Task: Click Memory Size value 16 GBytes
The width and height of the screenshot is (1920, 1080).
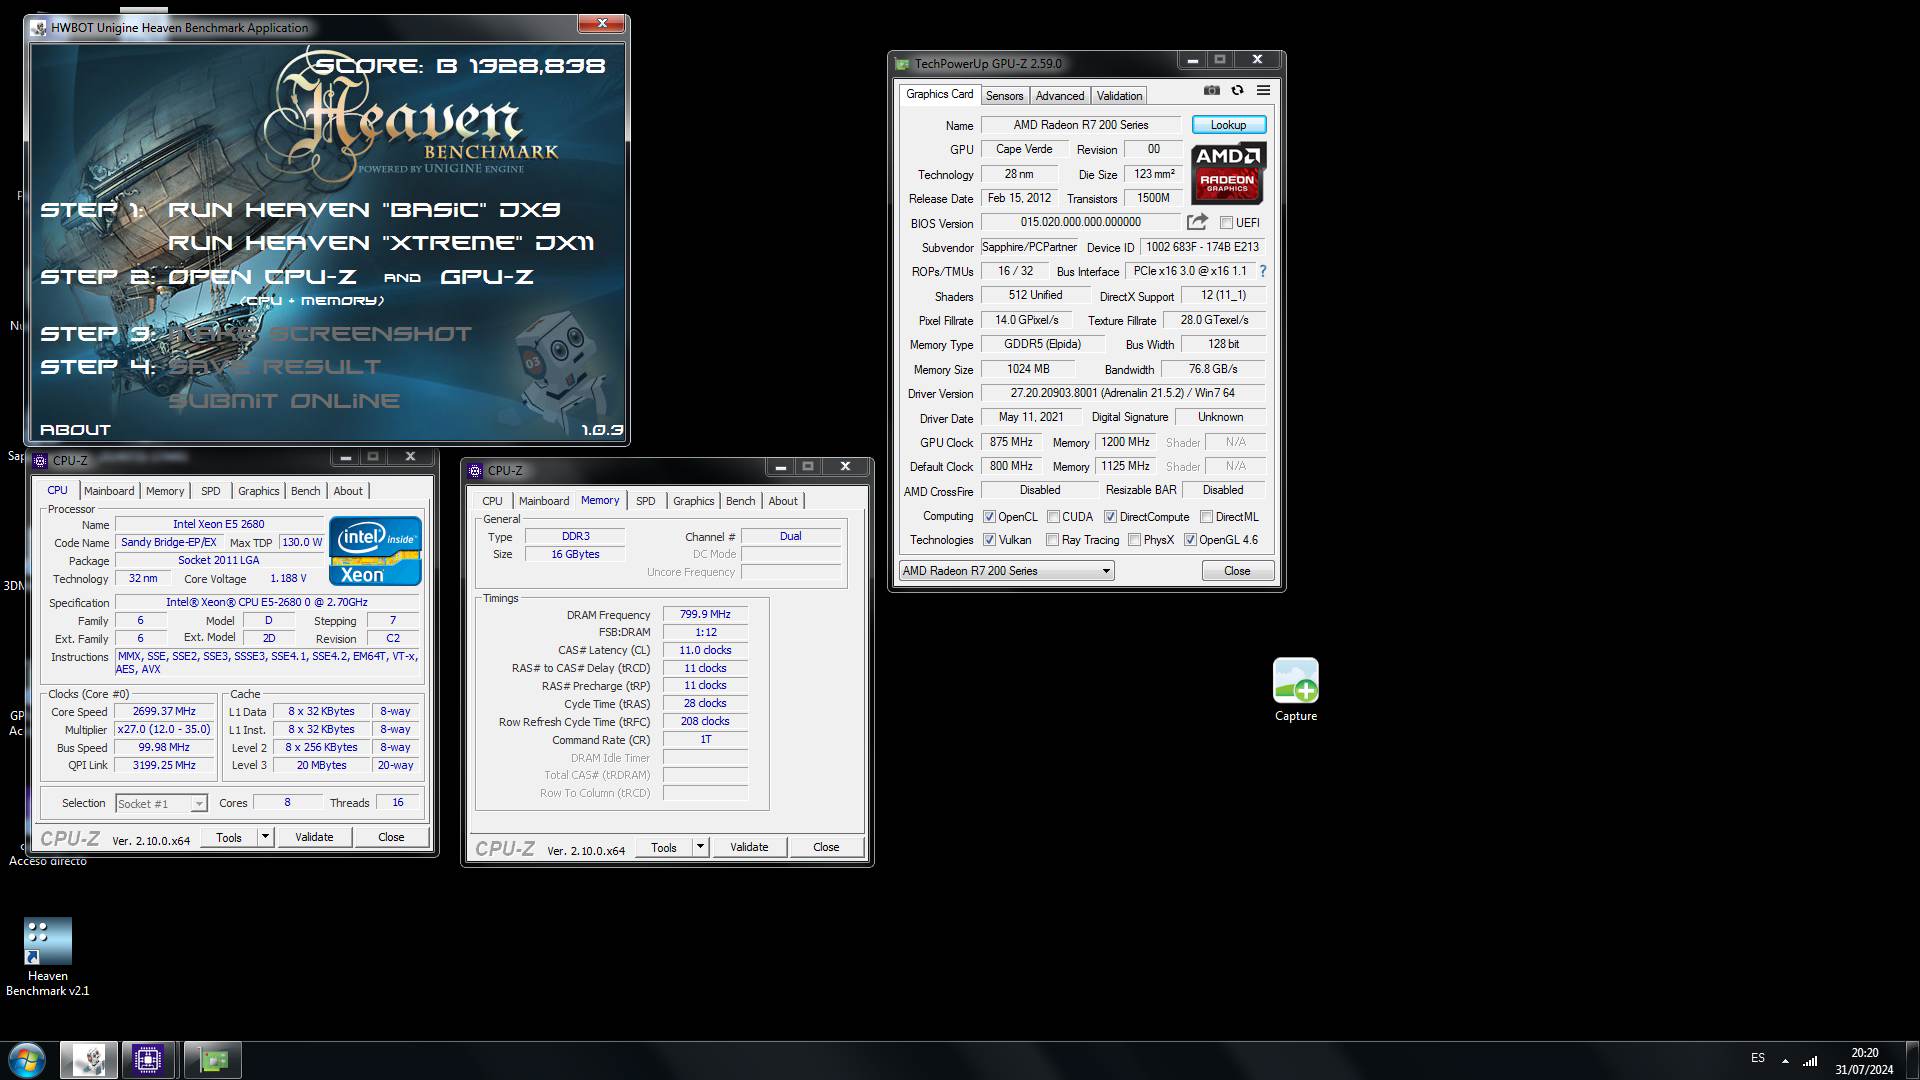Action: tap(575, 554)
